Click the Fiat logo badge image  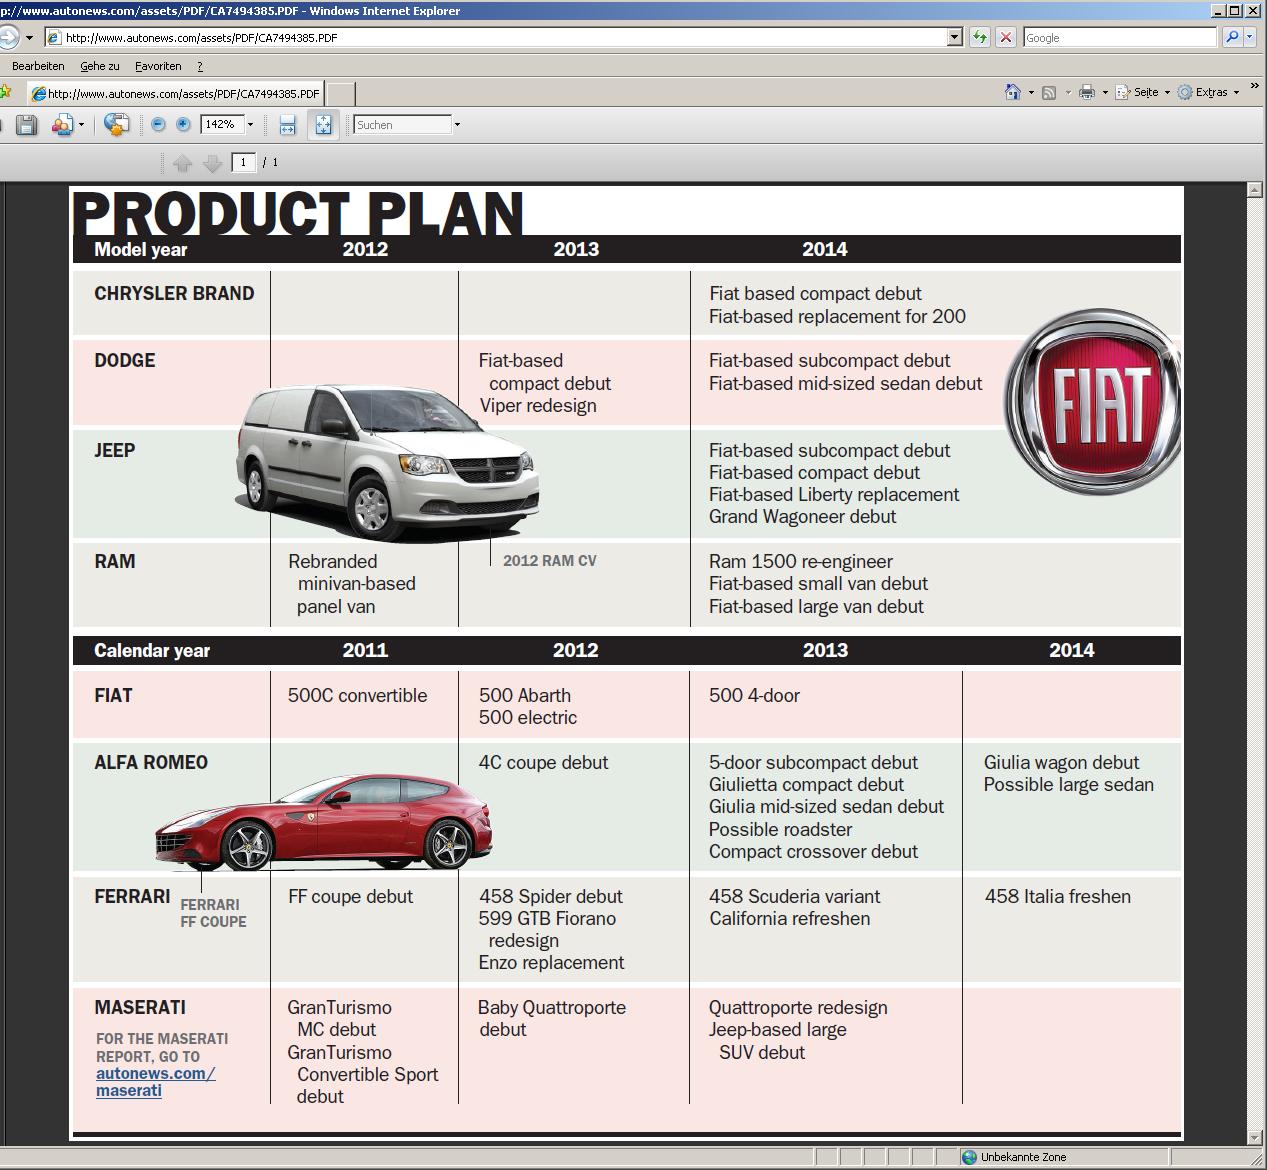(1093, 402)
